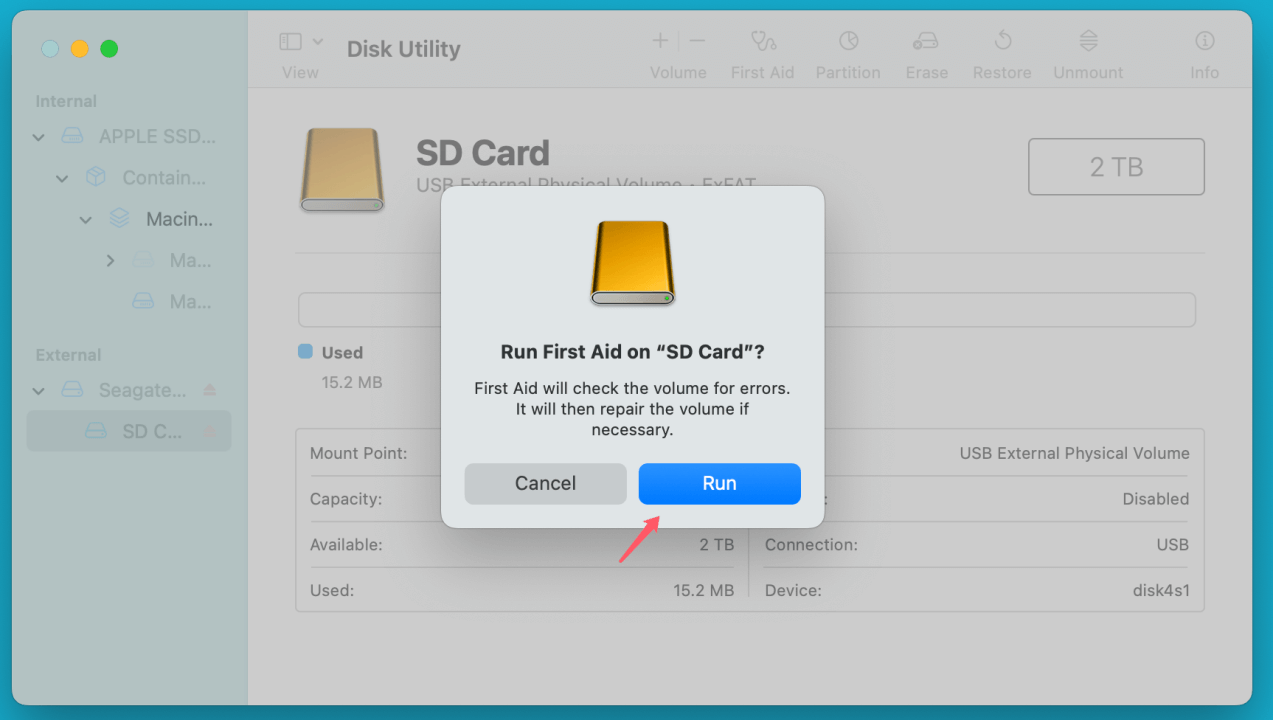This screenshot has width=1273, height=720.
Task: Expand the grayed Macintosh volume chevron
Action: pyautogui.click(x=110, y=260)
